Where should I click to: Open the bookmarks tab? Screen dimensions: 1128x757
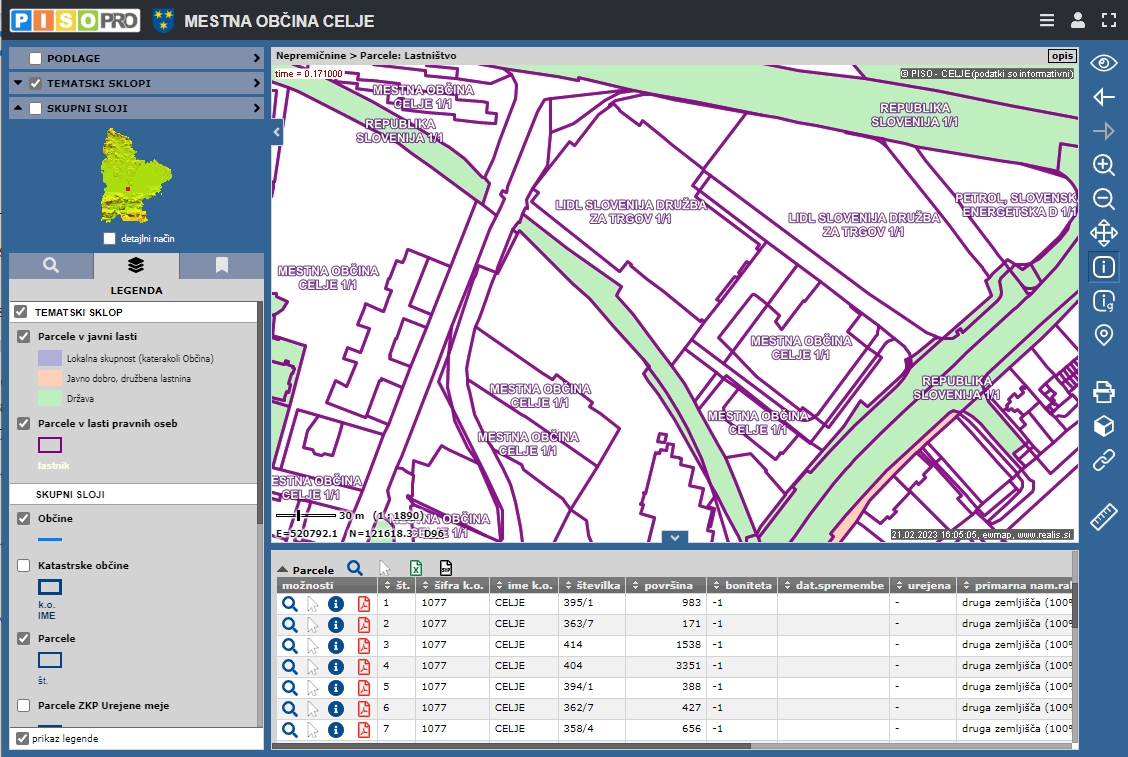(x=222, y=266)
